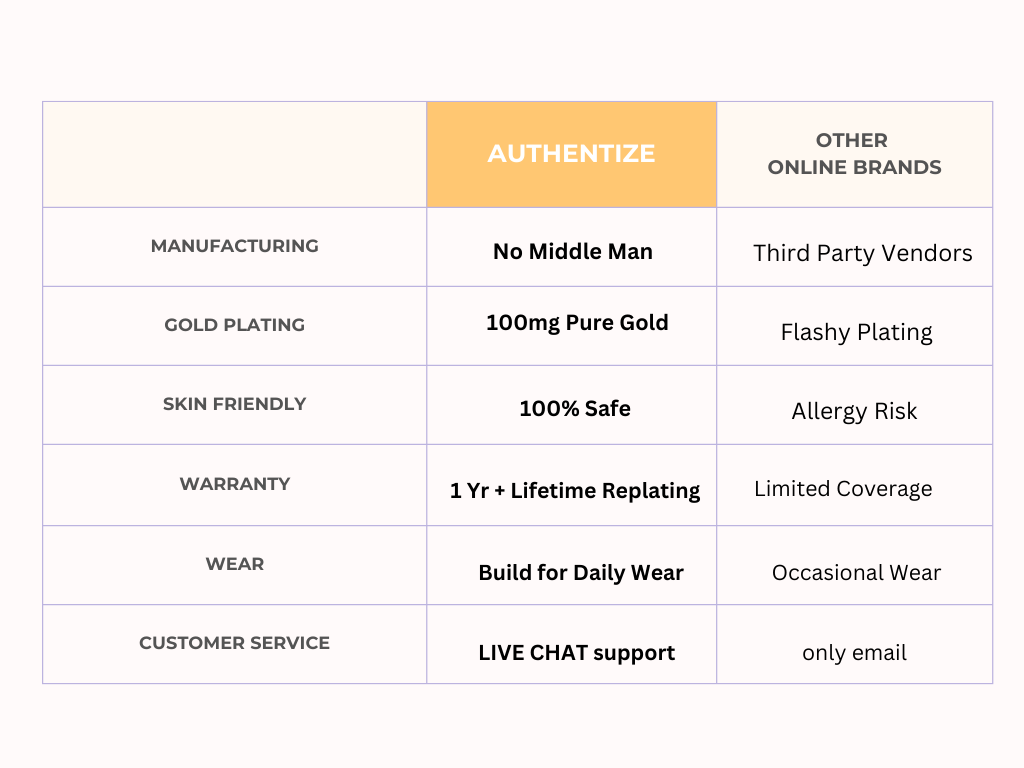The height and width of the screenshot is (768, 1024).
Task: Select the "Limited Coverage" text
Action: 843,489
